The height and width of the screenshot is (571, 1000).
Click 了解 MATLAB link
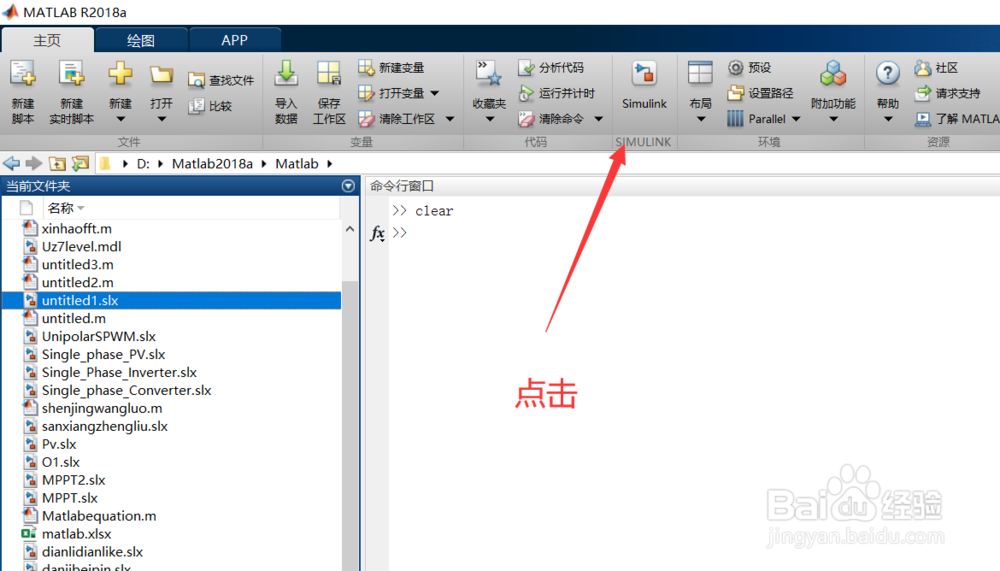tap(957, 119)
